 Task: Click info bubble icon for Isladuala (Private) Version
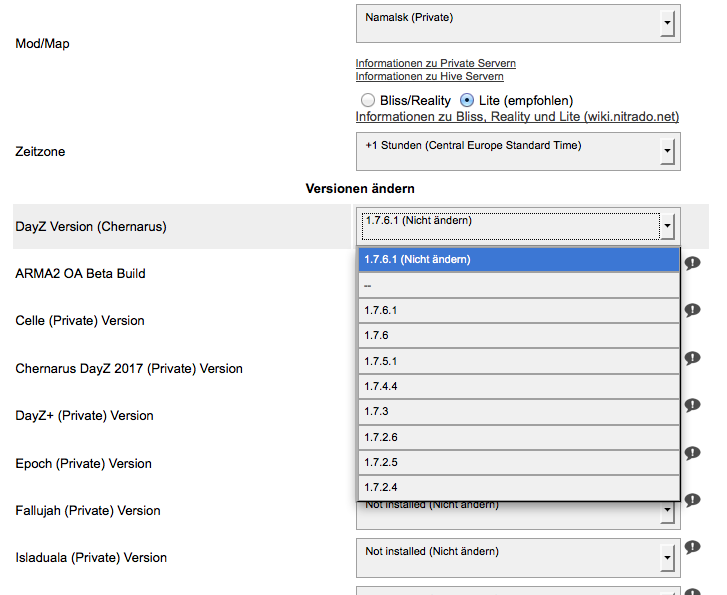692,547
